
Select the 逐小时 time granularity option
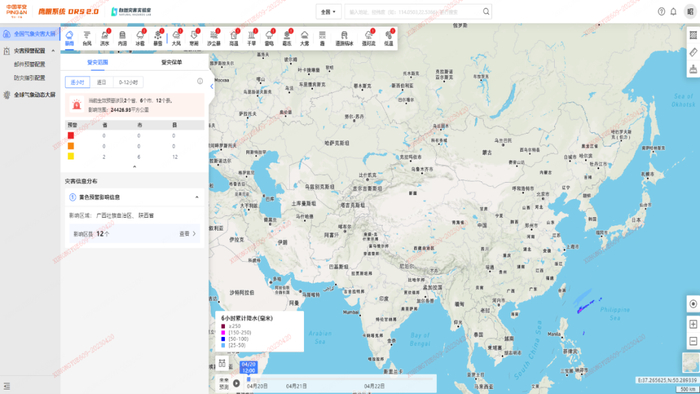pos(77,82)
